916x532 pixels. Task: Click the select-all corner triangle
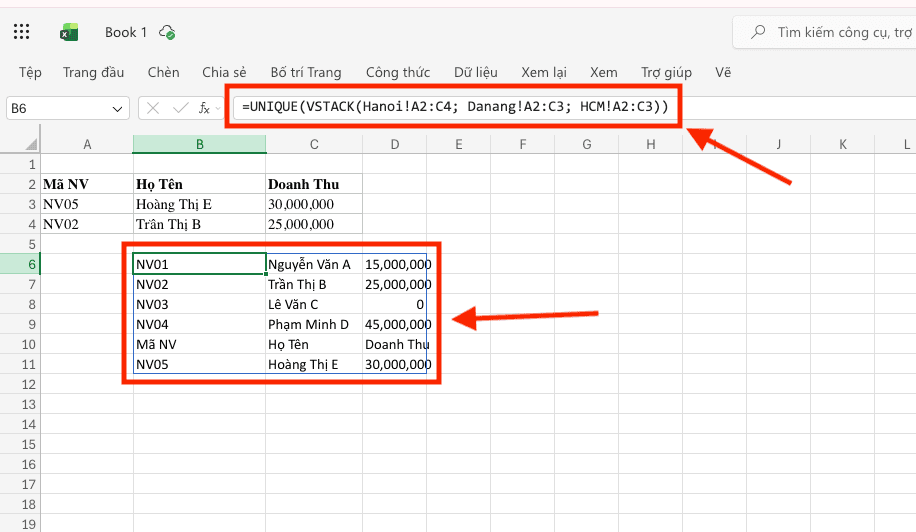coord(31,144)
